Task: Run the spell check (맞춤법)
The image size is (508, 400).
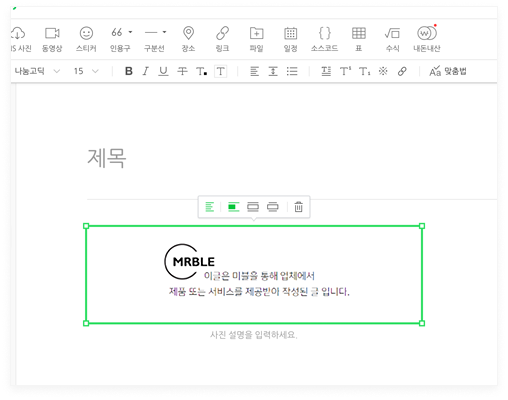Action: click(448, 71)
